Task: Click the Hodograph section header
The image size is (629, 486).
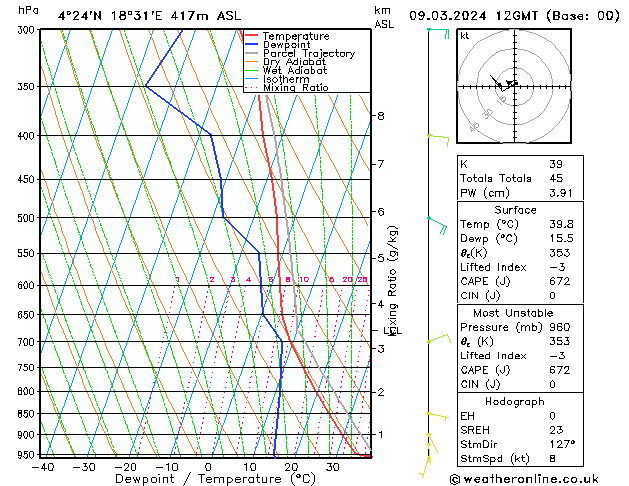Action: [x=515, y=400]
